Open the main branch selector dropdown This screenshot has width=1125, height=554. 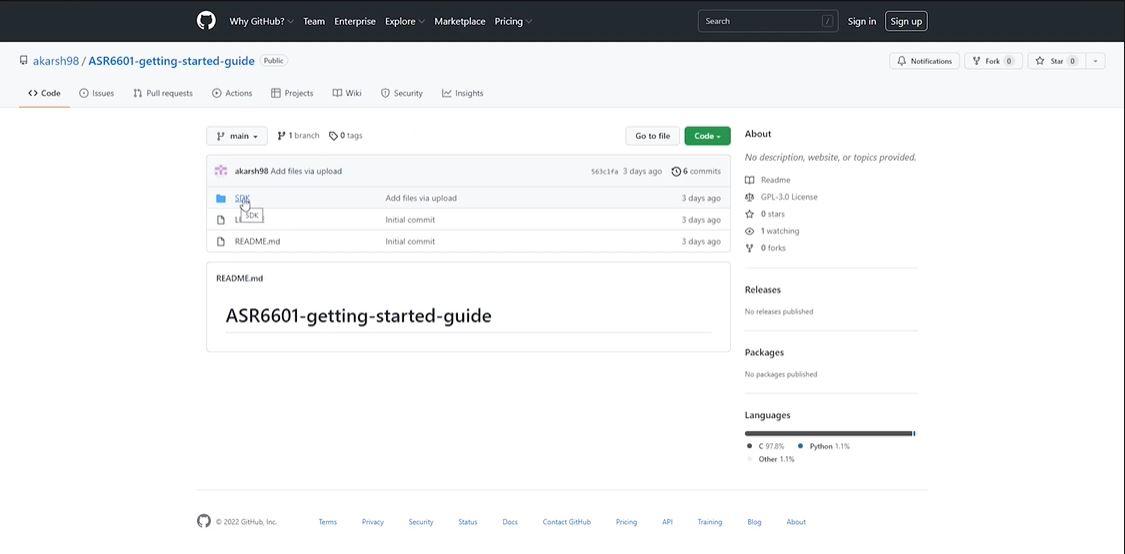point(237,136)
